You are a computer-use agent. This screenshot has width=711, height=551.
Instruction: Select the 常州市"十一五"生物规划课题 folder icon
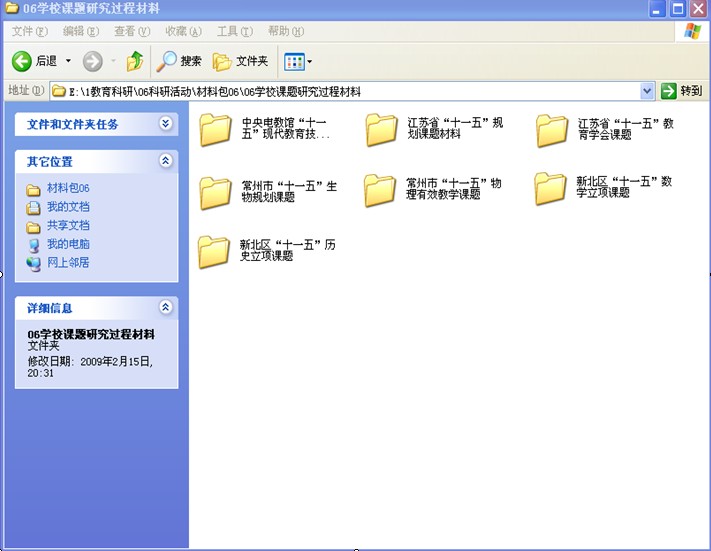tap(215, 193)
